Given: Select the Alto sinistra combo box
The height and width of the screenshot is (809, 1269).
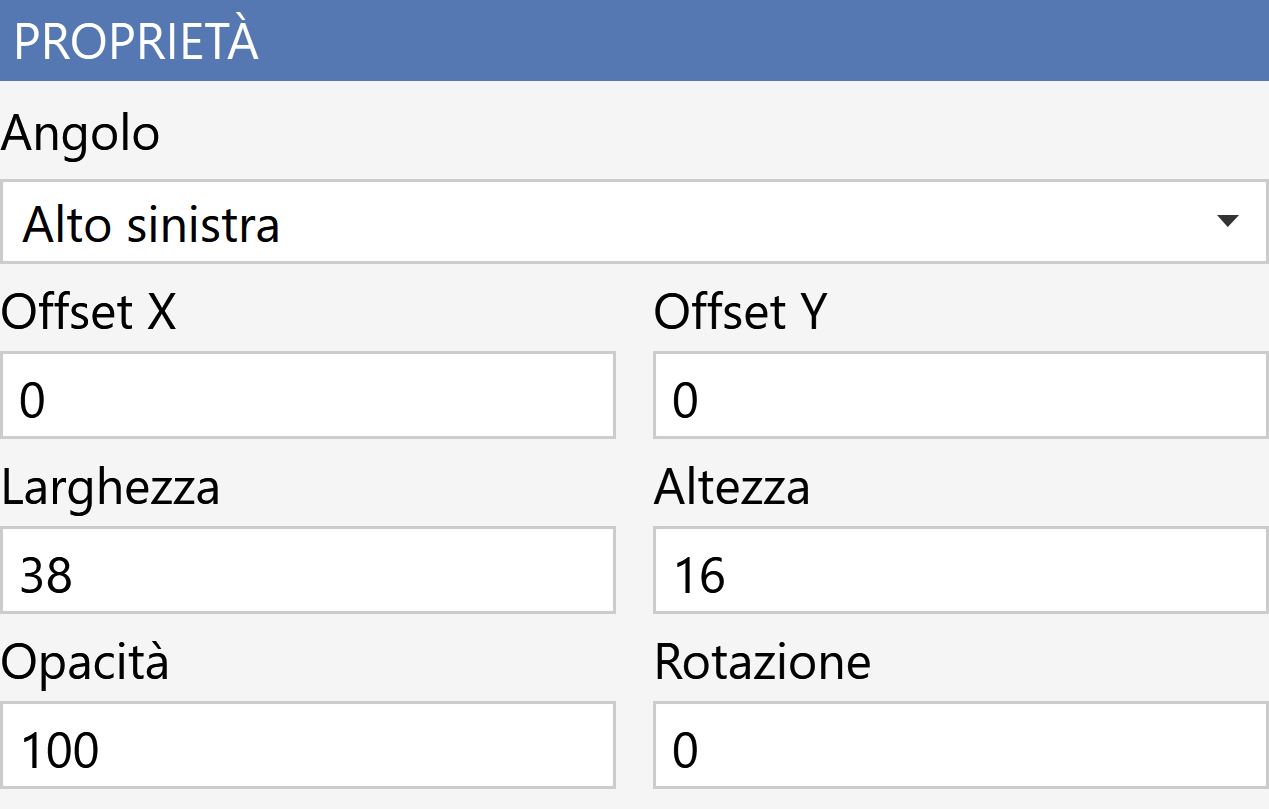Looking at the screenshot, I should pyautogui.click(x=634, y=222).
